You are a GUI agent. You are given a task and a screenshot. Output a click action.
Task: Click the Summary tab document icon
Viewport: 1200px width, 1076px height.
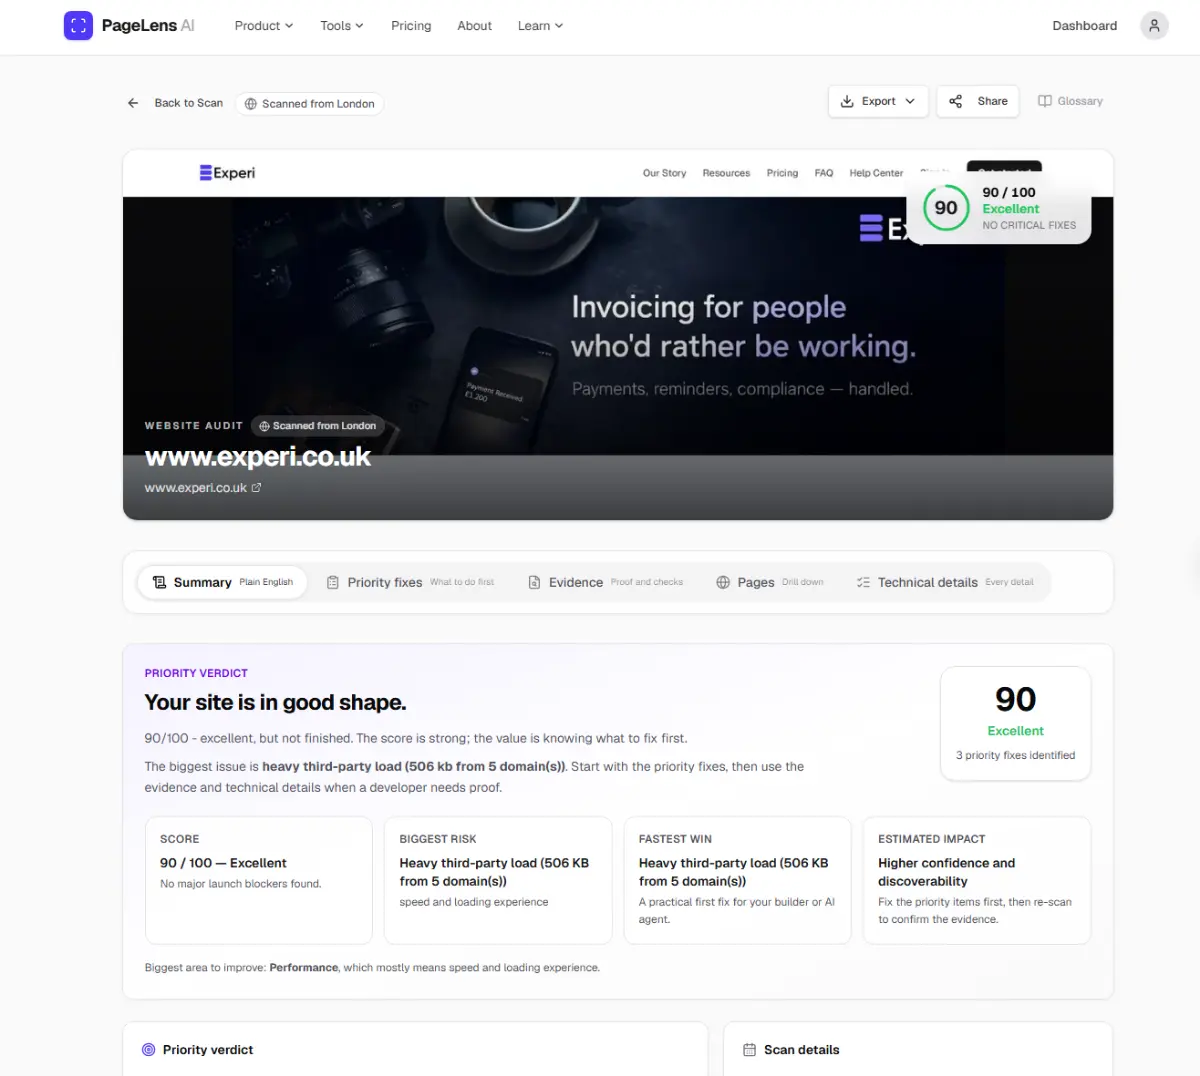tap(159, 582)
